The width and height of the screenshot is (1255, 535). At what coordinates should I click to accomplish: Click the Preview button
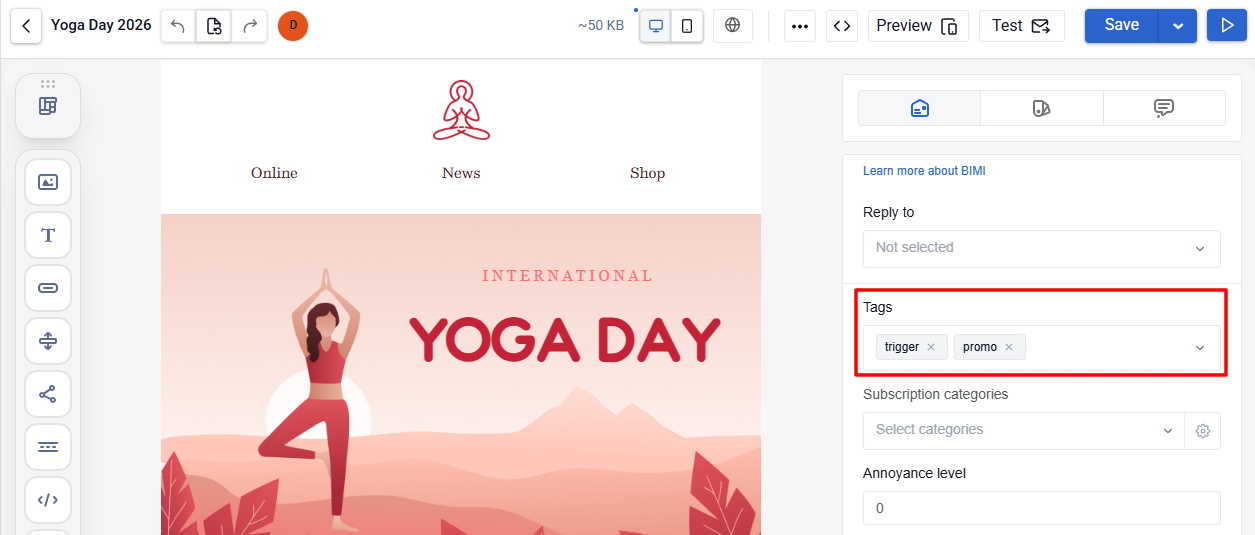pyautogui.click(x=918, y=26)
